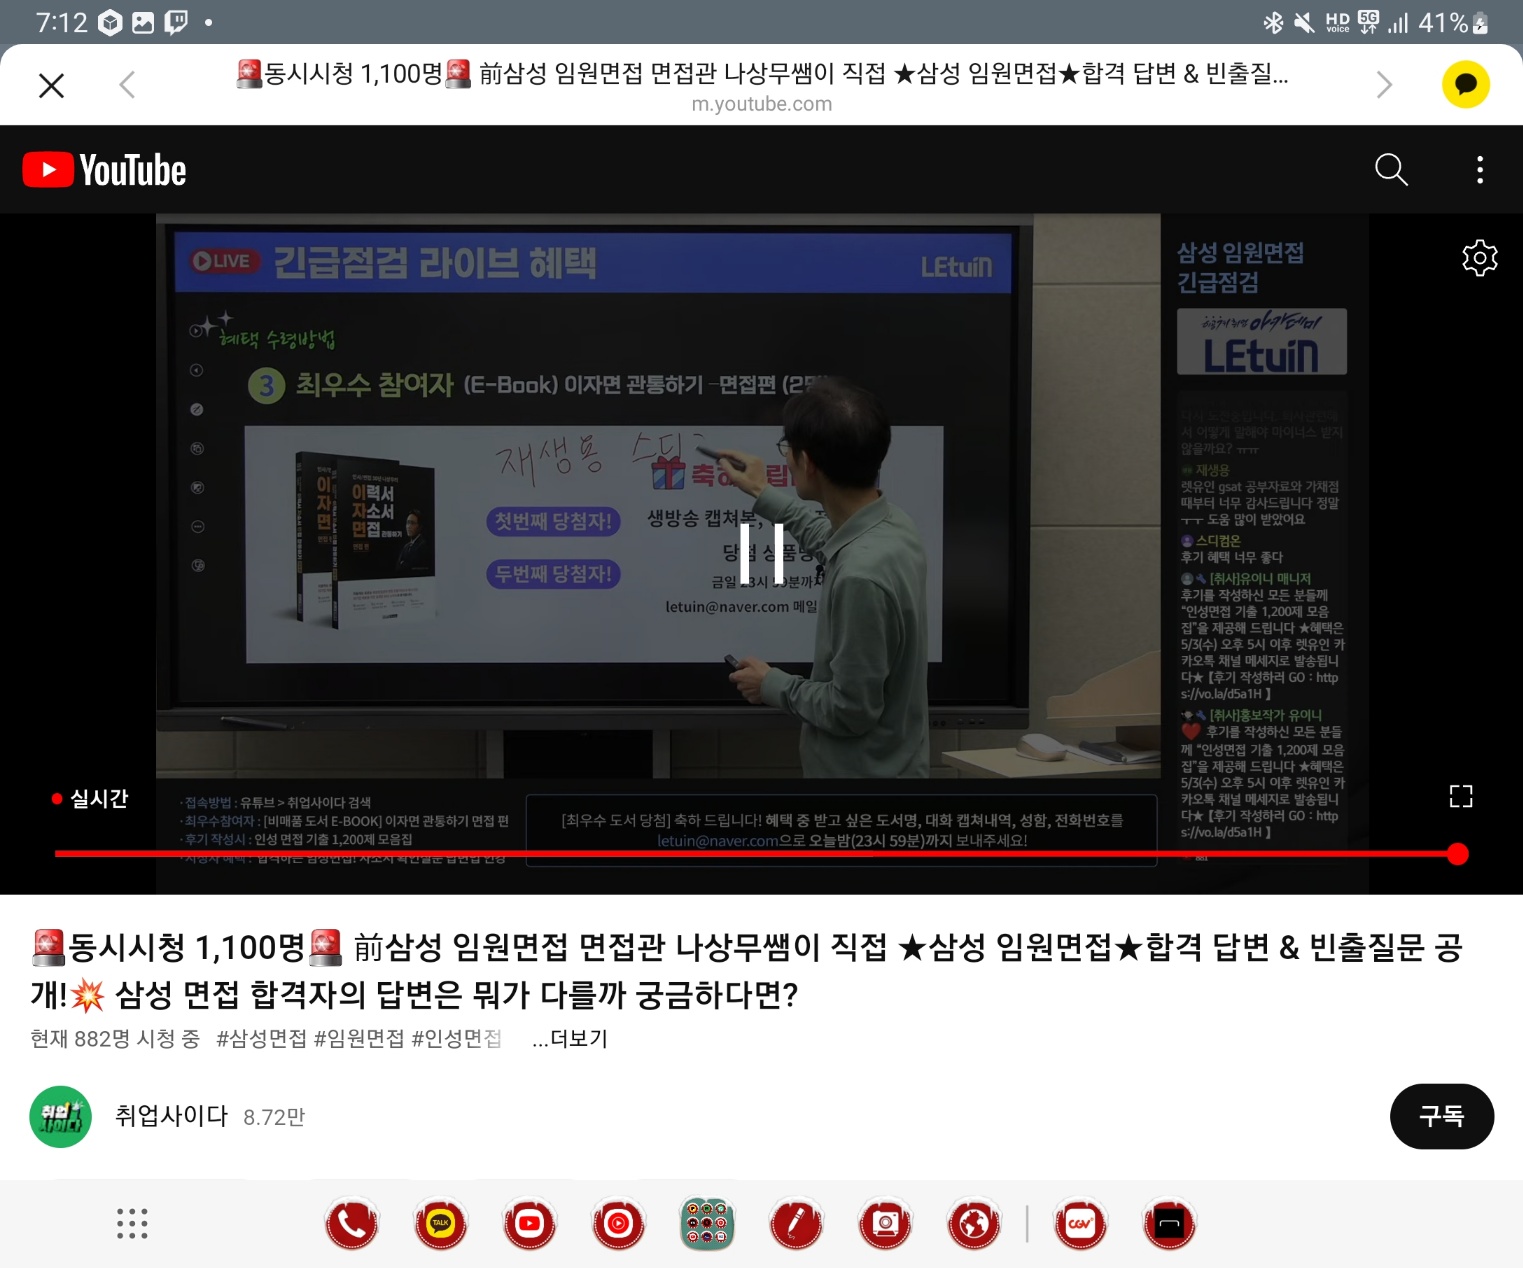Viewport: 1523px width, 1268px height.
Task: Launch KakaoTalk from the taskbar
Action: 440,1224
